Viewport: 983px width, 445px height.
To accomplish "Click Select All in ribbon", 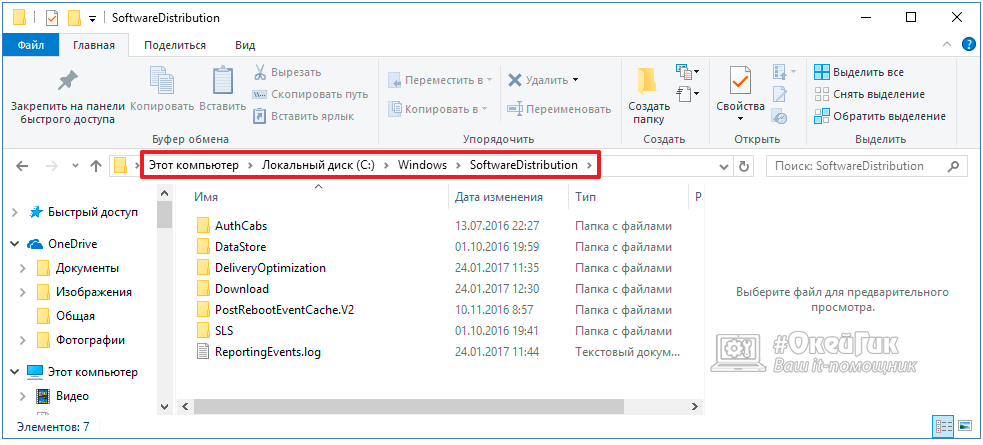I will [x=859, y=72].
